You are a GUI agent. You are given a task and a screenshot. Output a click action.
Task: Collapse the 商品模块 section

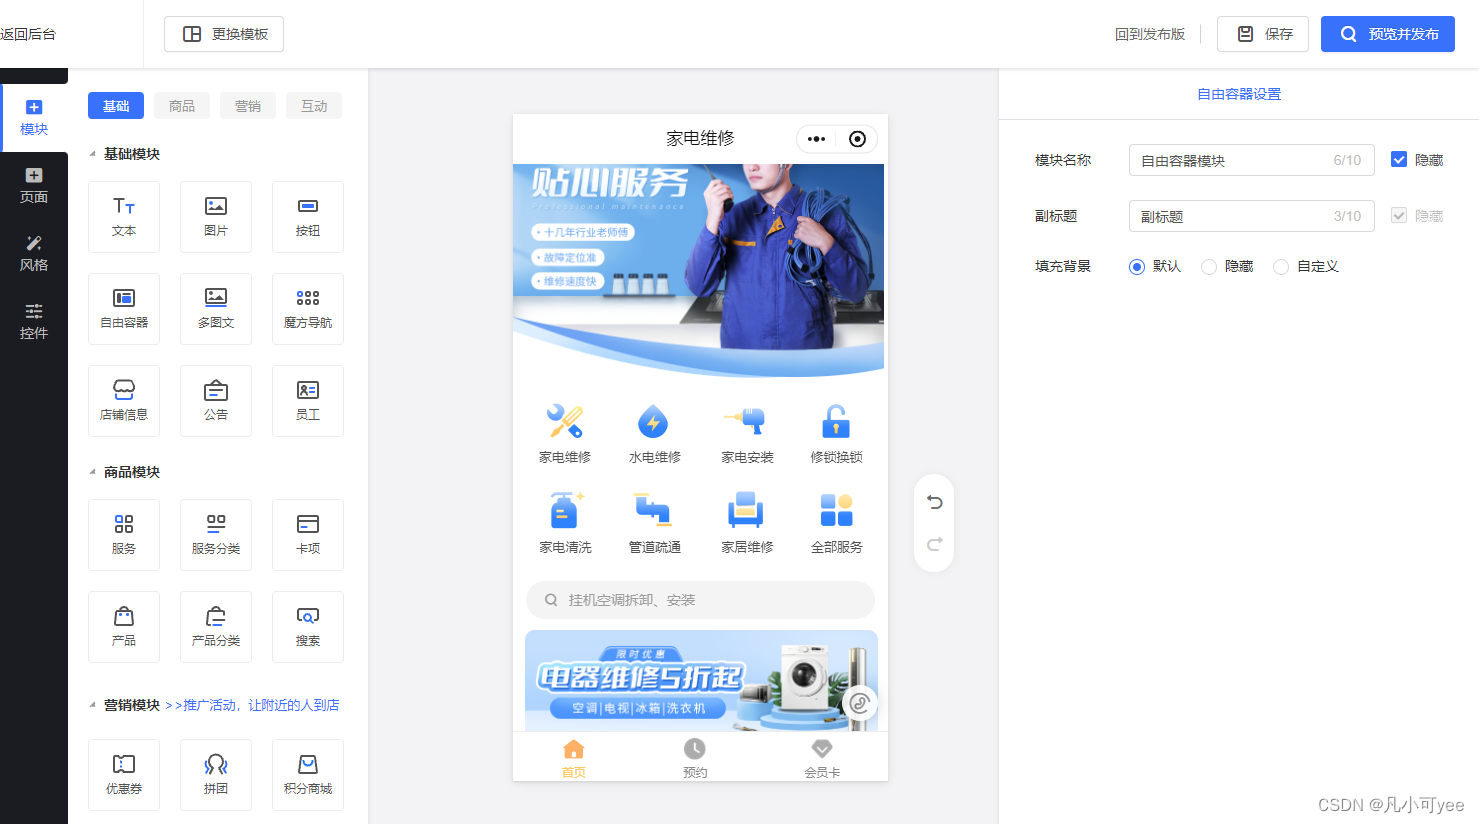pos(93,472)
